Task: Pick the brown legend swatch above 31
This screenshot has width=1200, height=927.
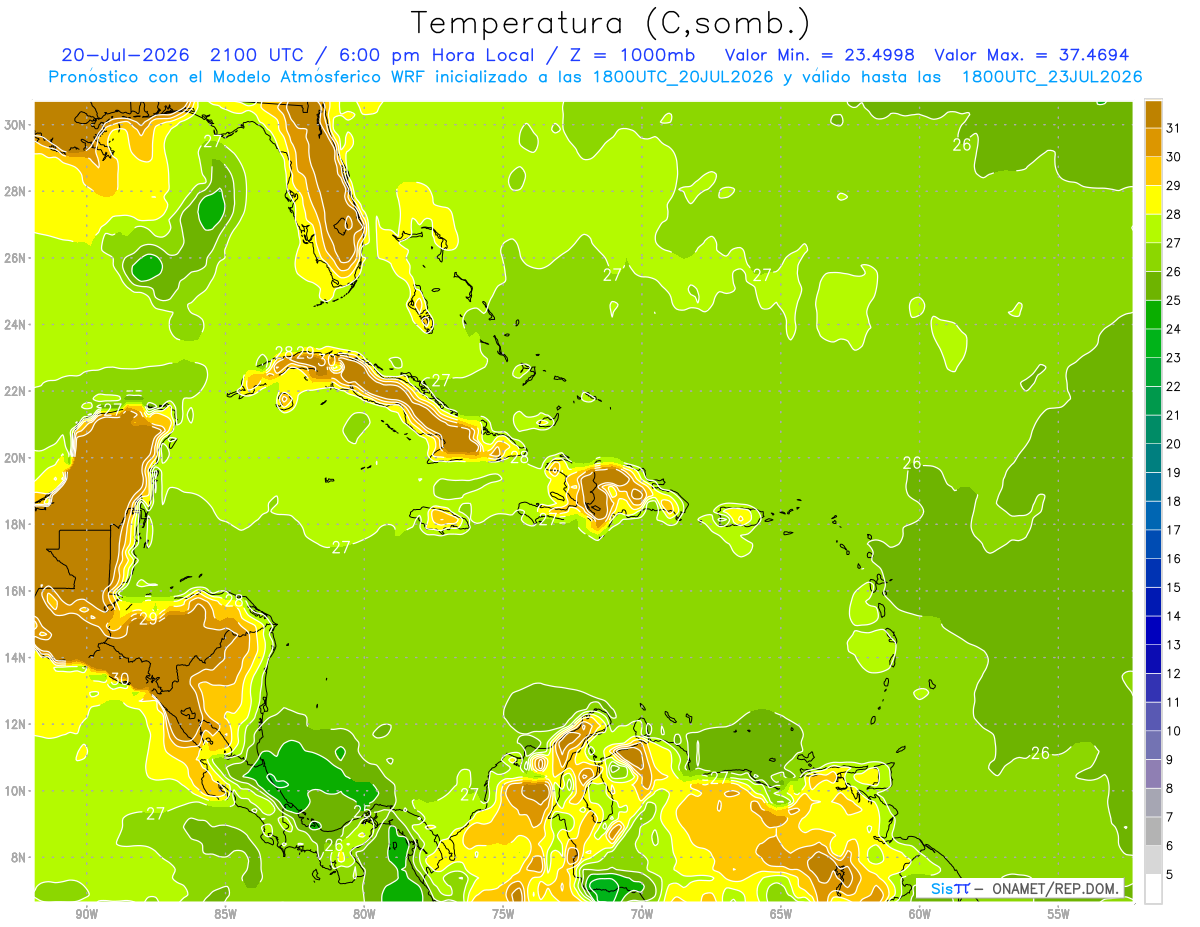Action: pyautogui.click(x=1153, y=113)
